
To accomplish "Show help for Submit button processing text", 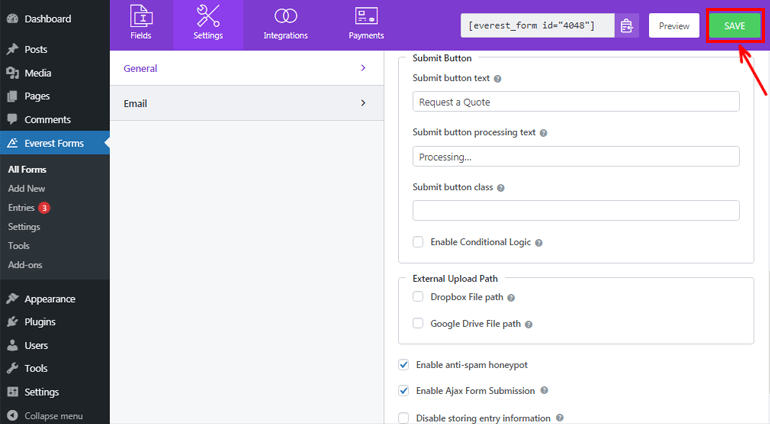I will [543, 133].
